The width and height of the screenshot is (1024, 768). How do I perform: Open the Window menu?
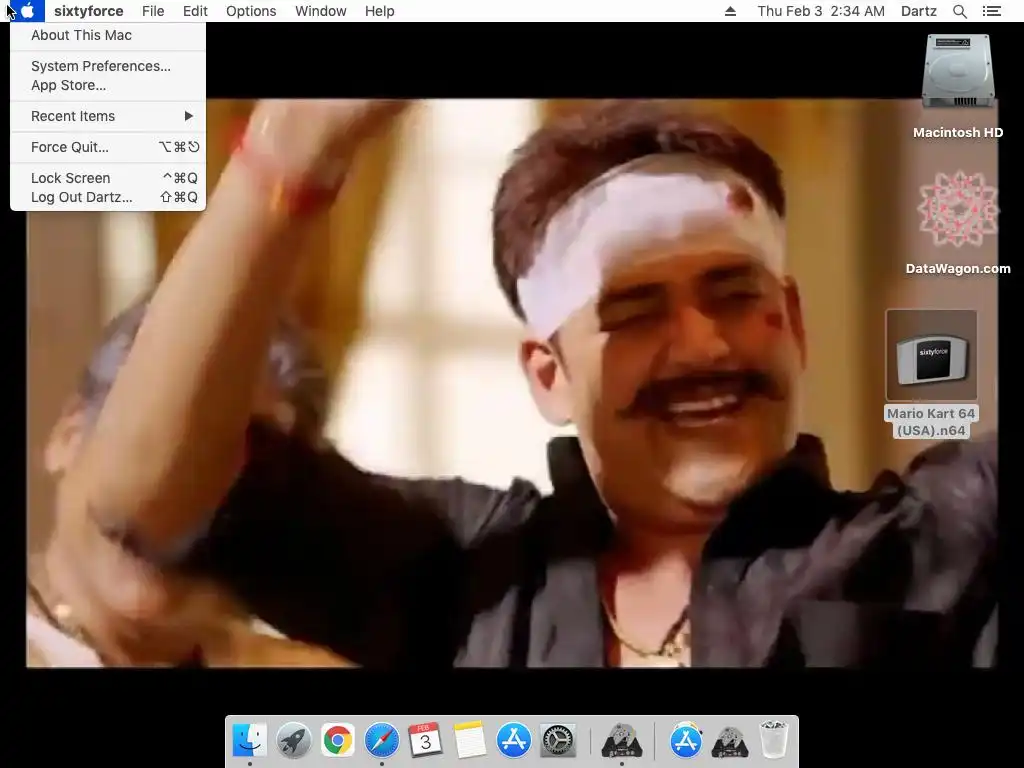pyautogui.click(x=321, y=11)
